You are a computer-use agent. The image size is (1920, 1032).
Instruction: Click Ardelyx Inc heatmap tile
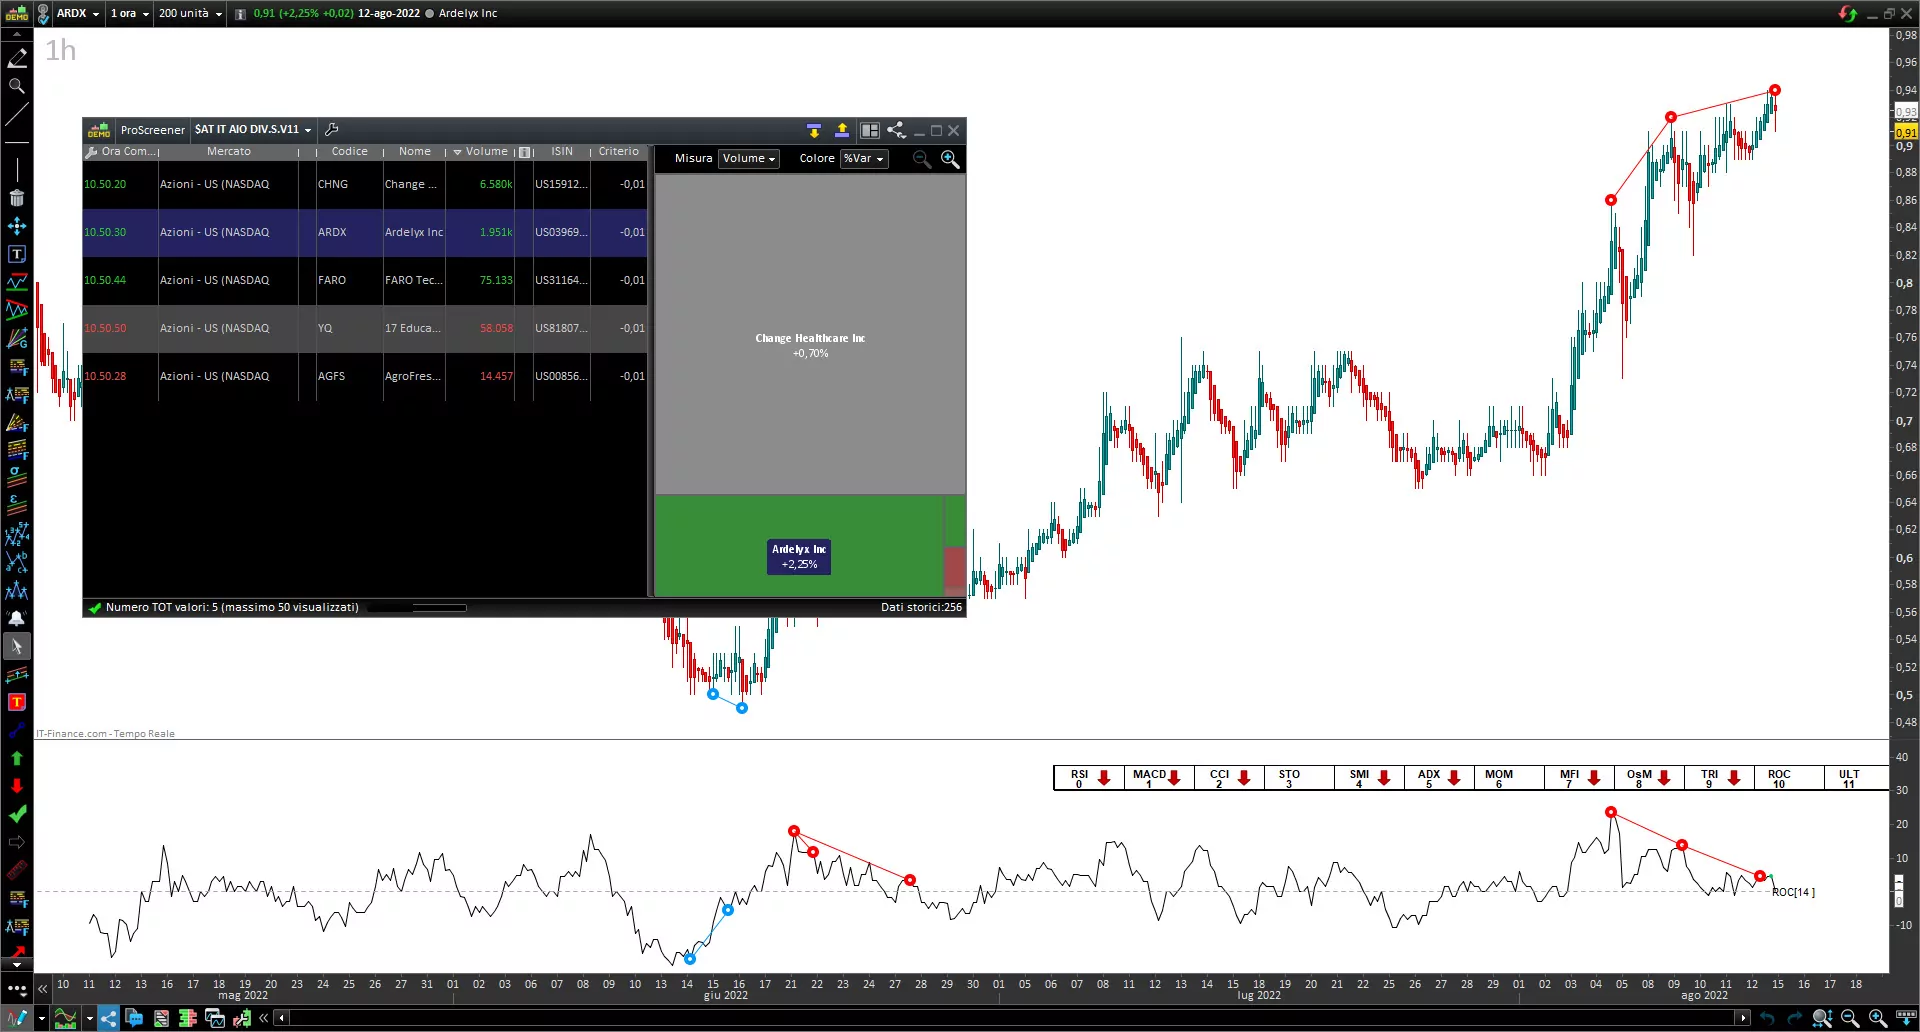[x=799, y=546]
